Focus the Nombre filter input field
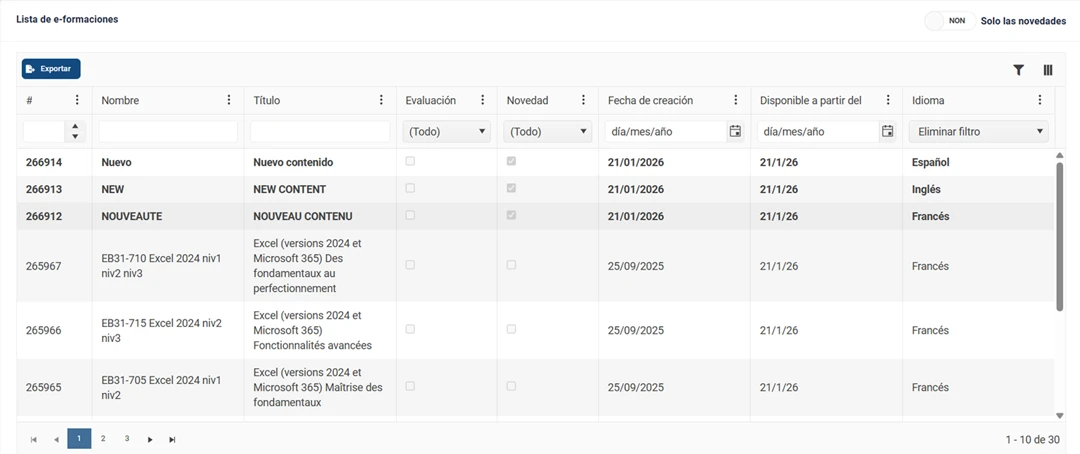Image resolution: width=1080 pixels, height=454 pixels. click(168, 132)
